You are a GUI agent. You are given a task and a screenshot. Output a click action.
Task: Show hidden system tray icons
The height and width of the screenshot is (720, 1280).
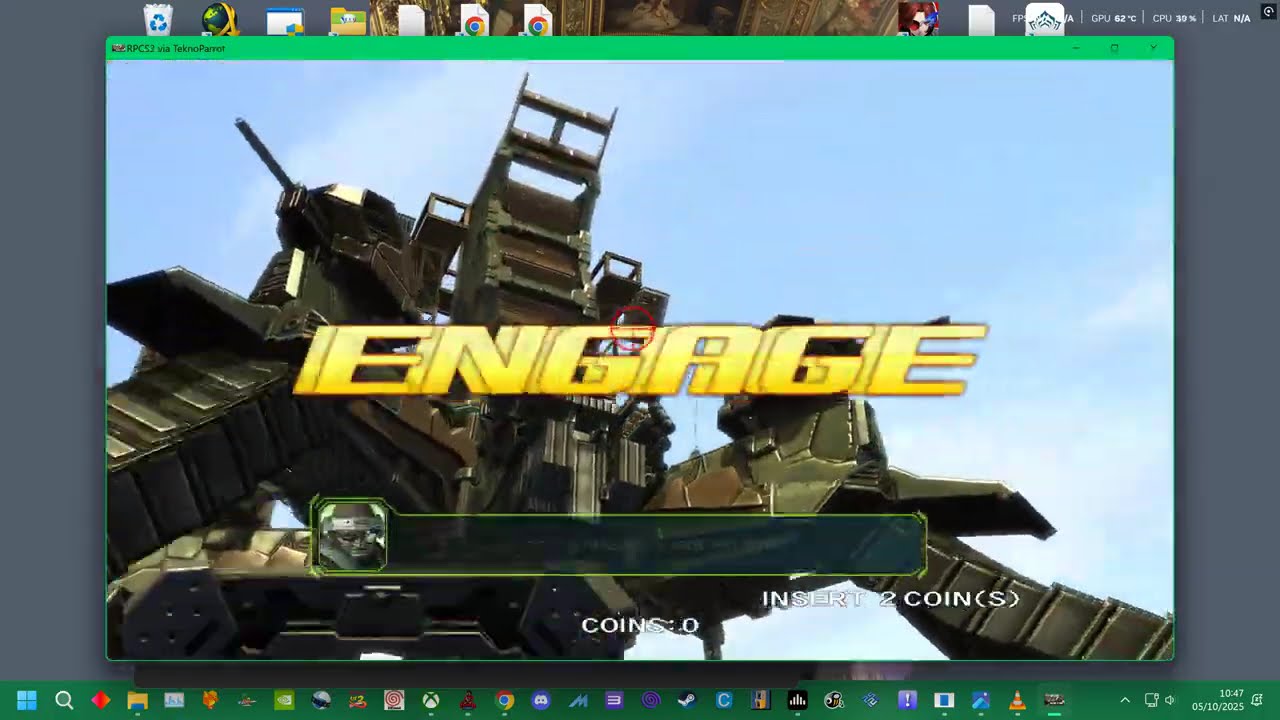1125,700
